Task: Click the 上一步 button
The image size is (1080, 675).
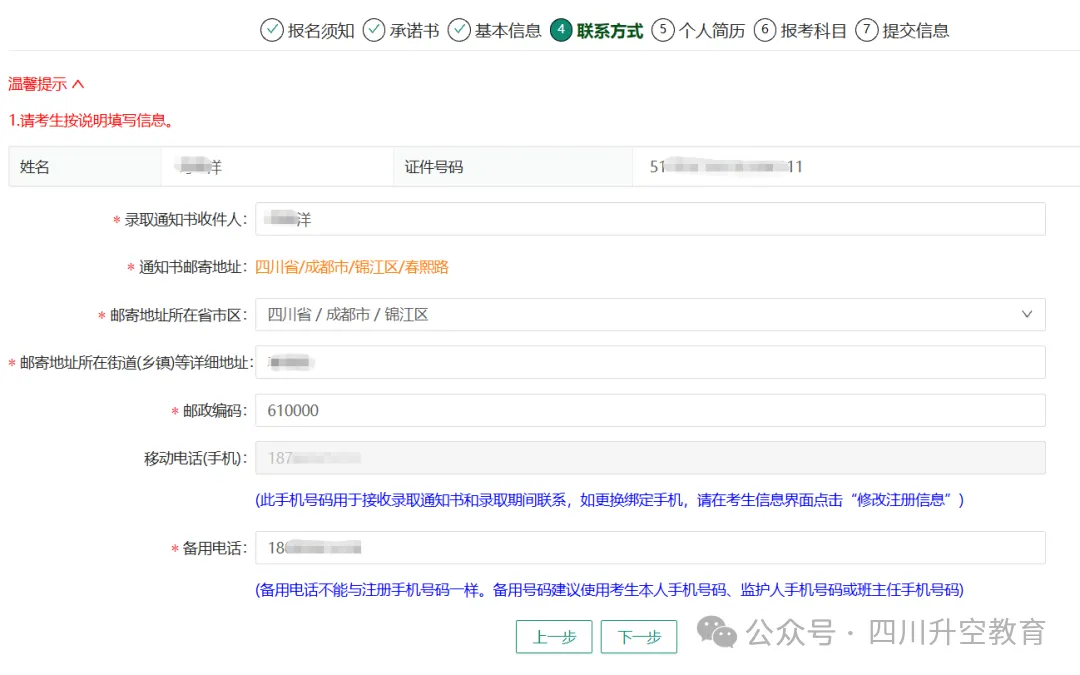Action: click(x=554, y=636)
